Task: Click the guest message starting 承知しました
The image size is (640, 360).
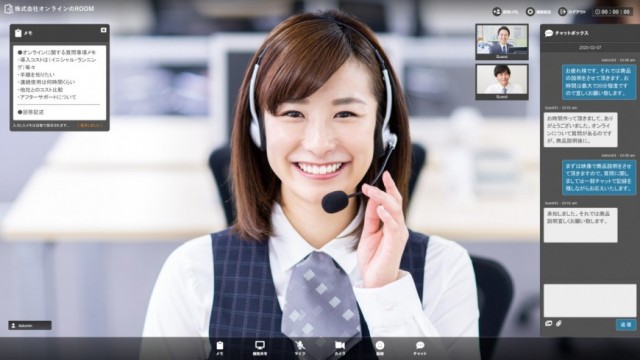Action: click(x=580, y=225)
